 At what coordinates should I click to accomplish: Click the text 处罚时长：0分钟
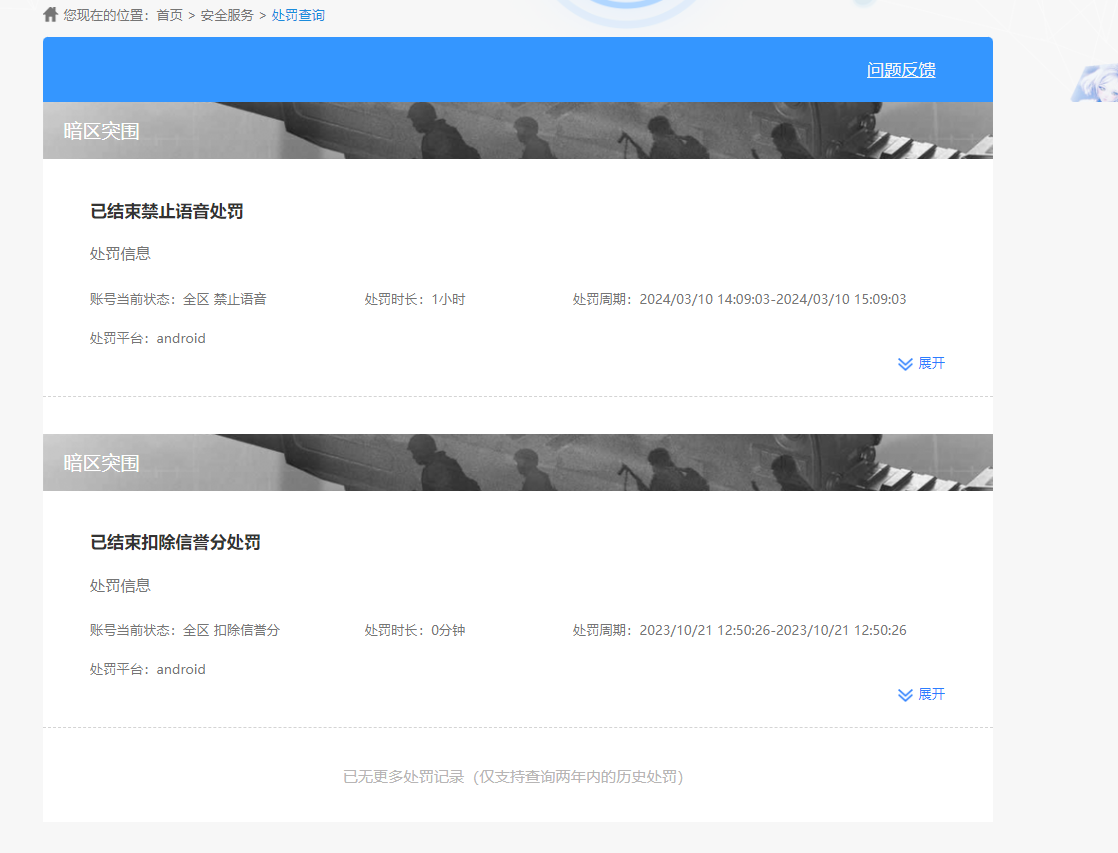tap(415, 630)
